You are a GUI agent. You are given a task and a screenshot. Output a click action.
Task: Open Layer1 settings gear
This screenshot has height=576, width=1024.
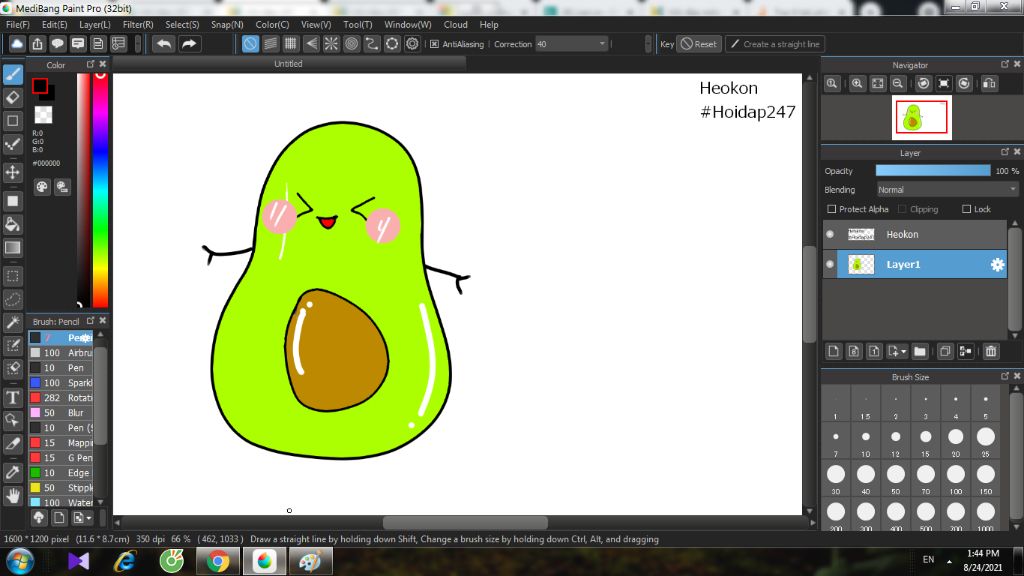[997, 264]
